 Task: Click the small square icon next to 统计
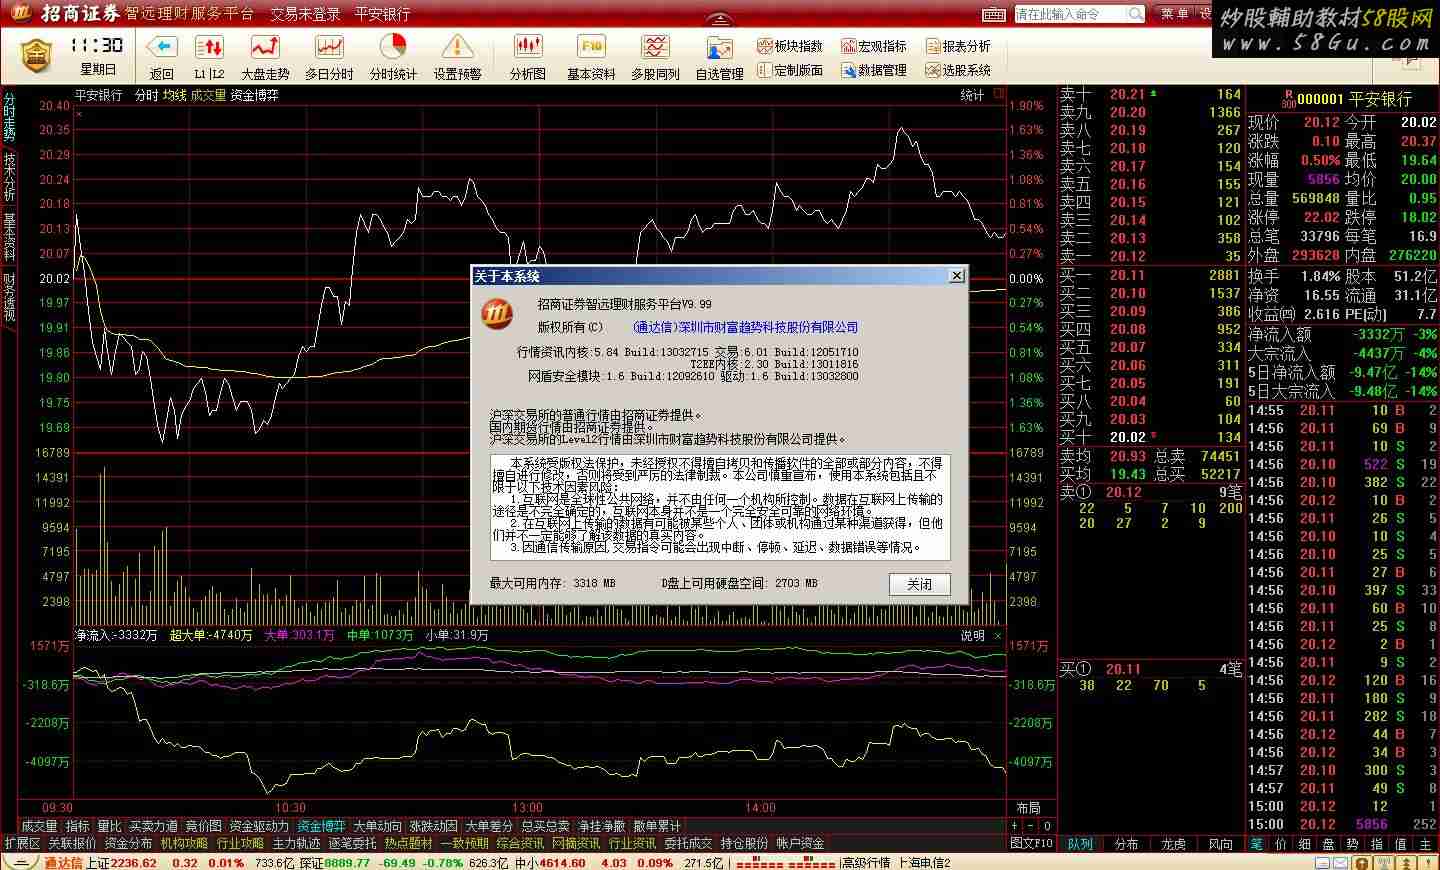pos(998,94)
